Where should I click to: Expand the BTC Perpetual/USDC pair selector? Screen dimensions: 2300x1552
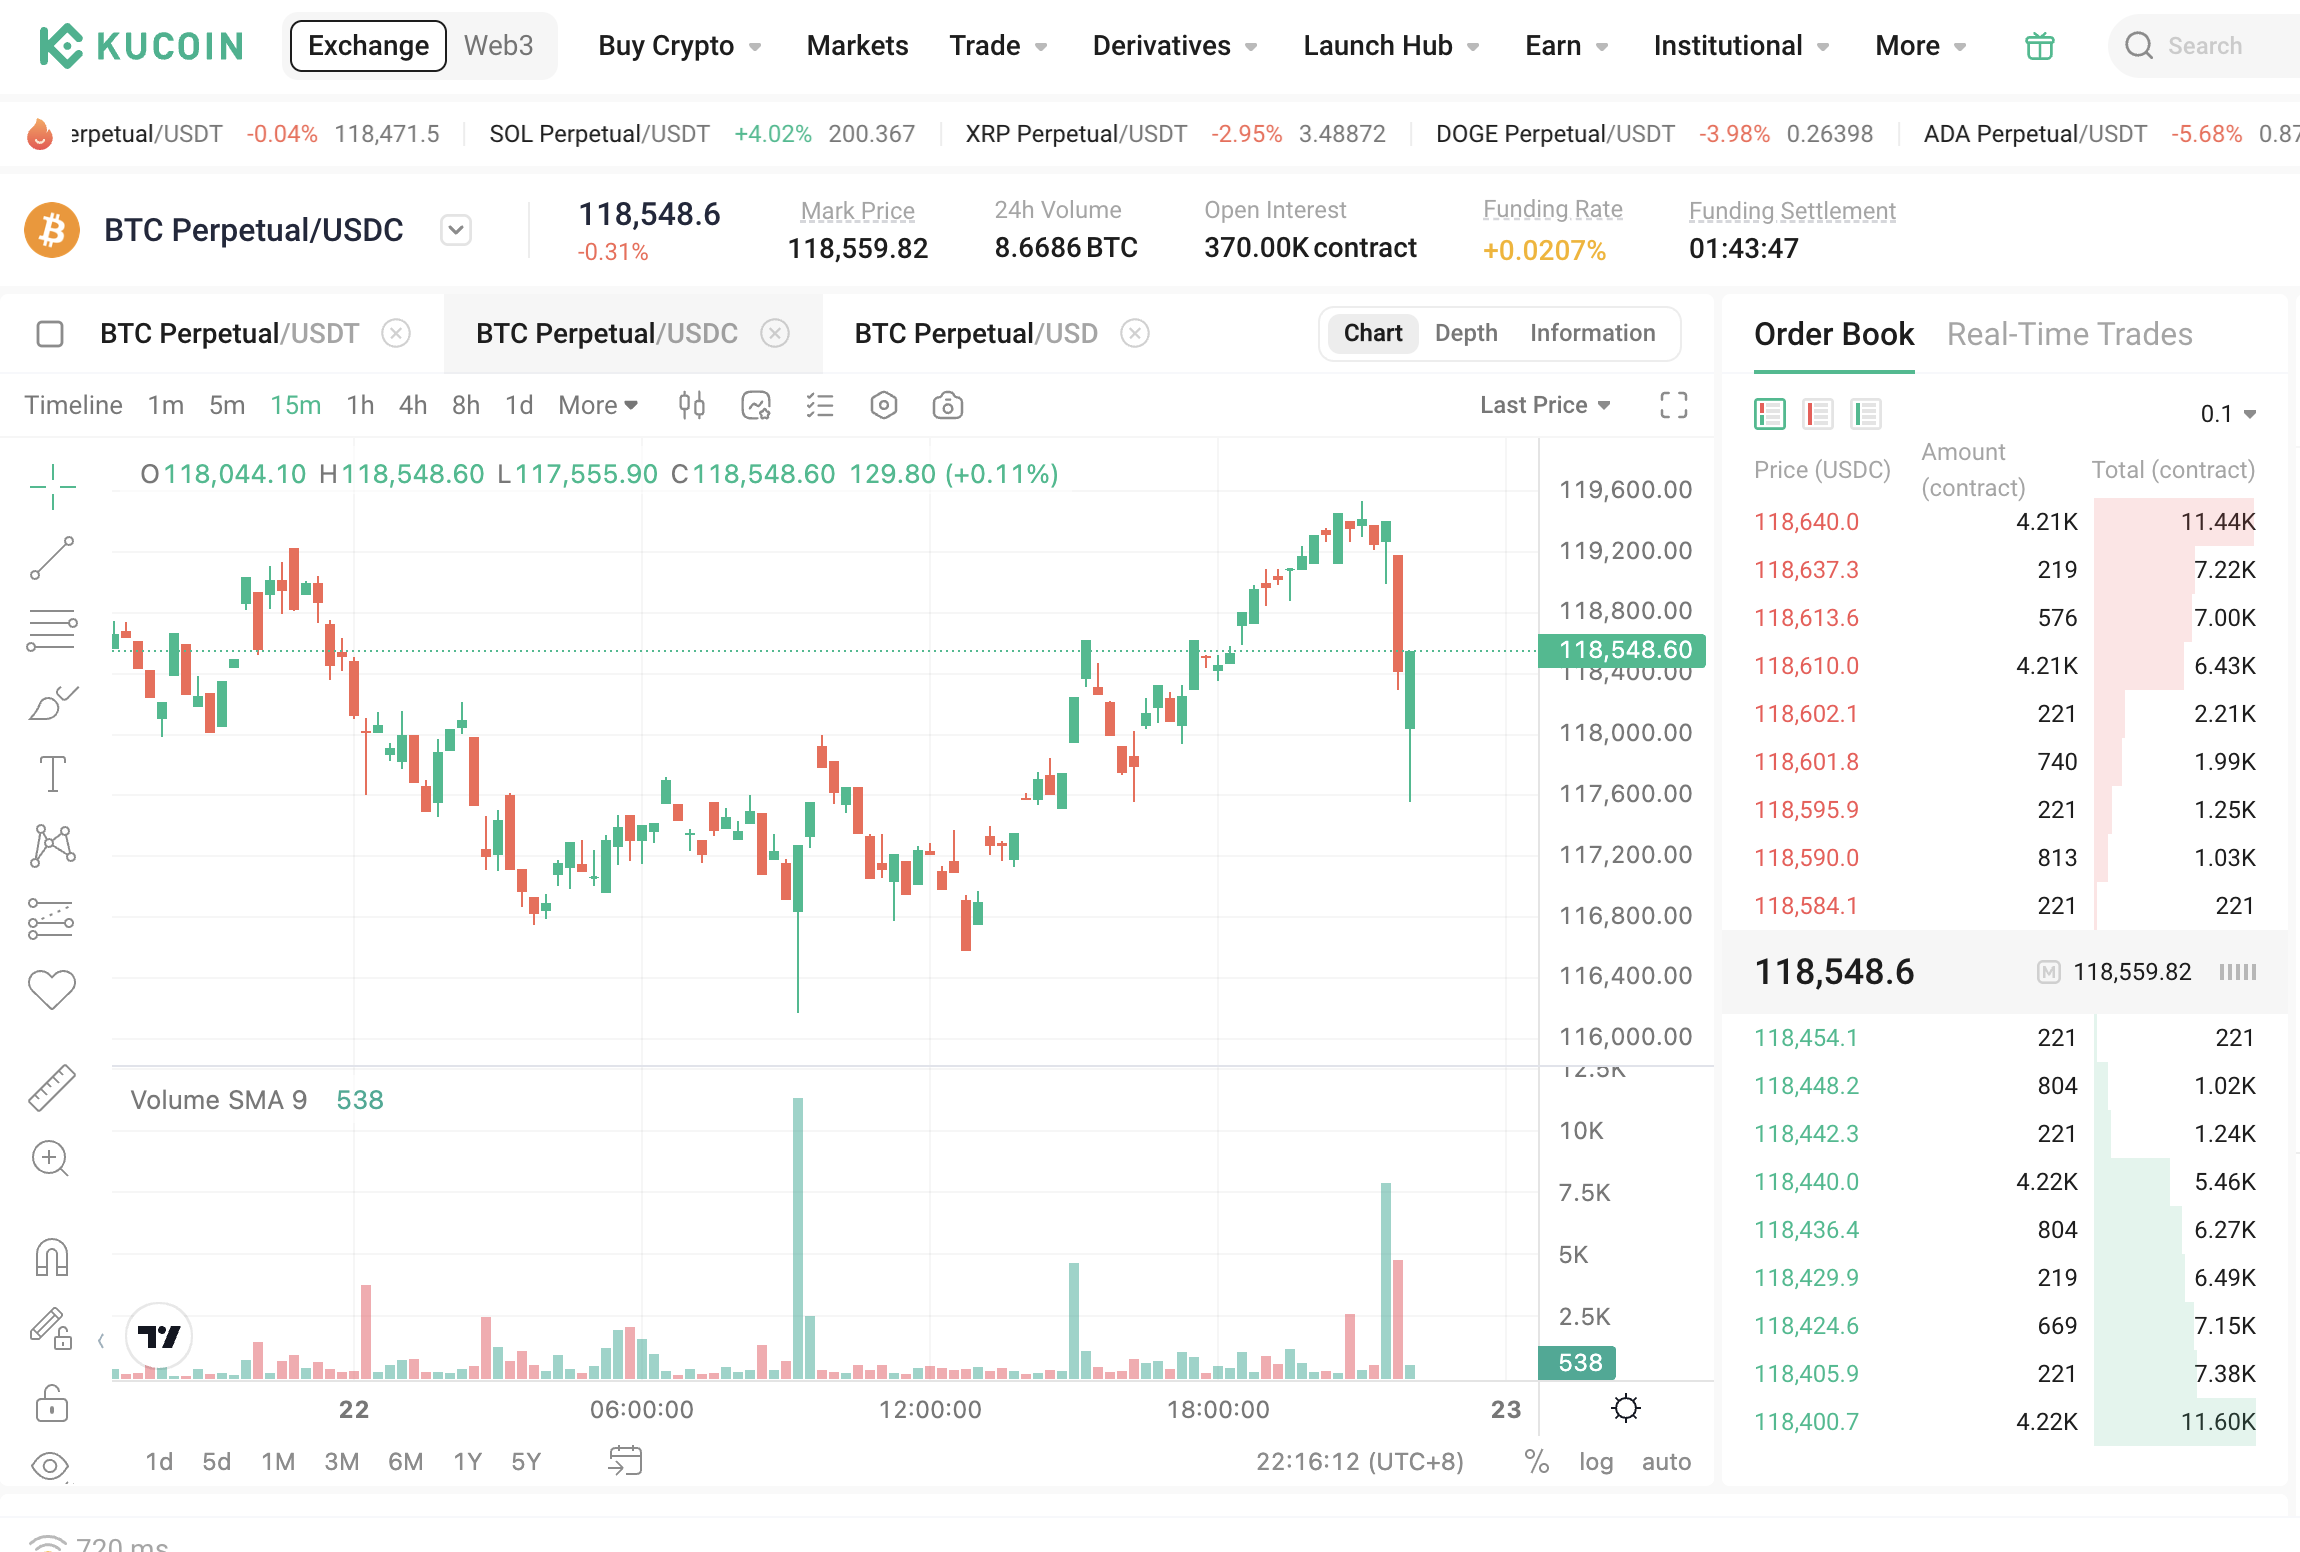(456, 230)
